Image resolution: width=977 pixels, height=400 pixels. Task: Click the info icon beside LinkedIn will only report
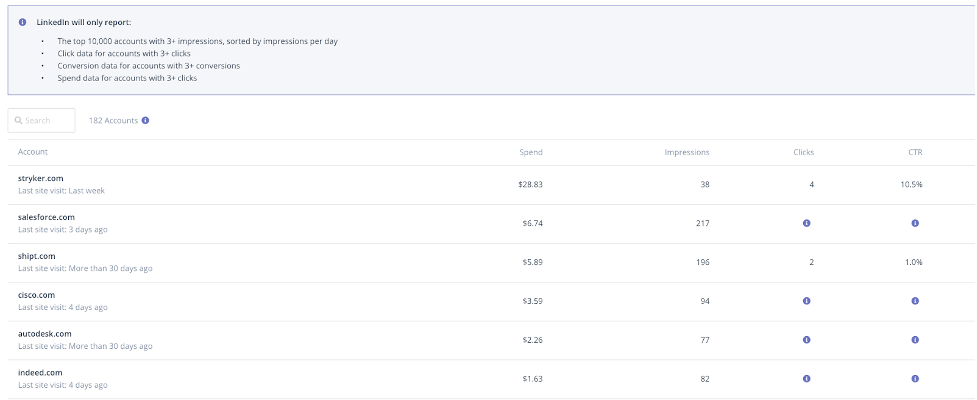[22, 22]
